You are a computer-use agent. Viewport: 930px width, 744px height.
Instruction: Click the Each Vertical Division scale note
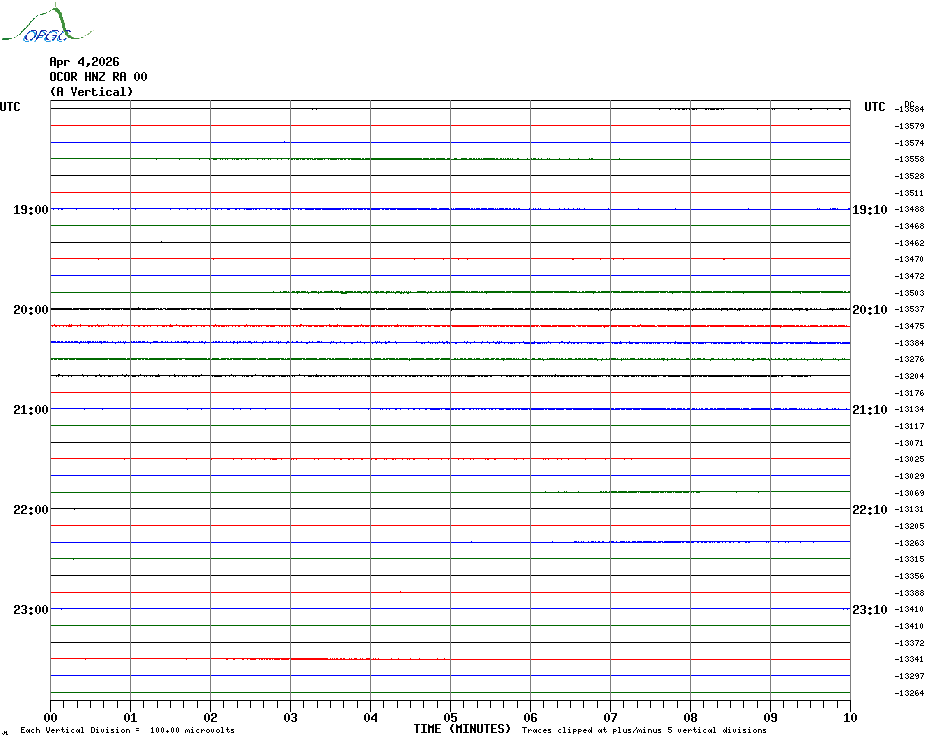[127, 730]
